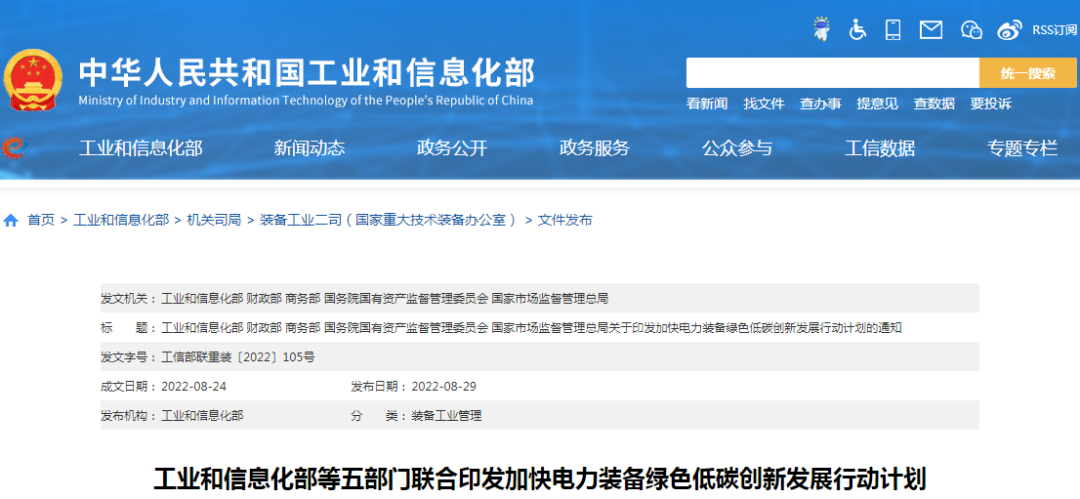
Task: Click the robot assistant icon
Action: coord(822,29)
